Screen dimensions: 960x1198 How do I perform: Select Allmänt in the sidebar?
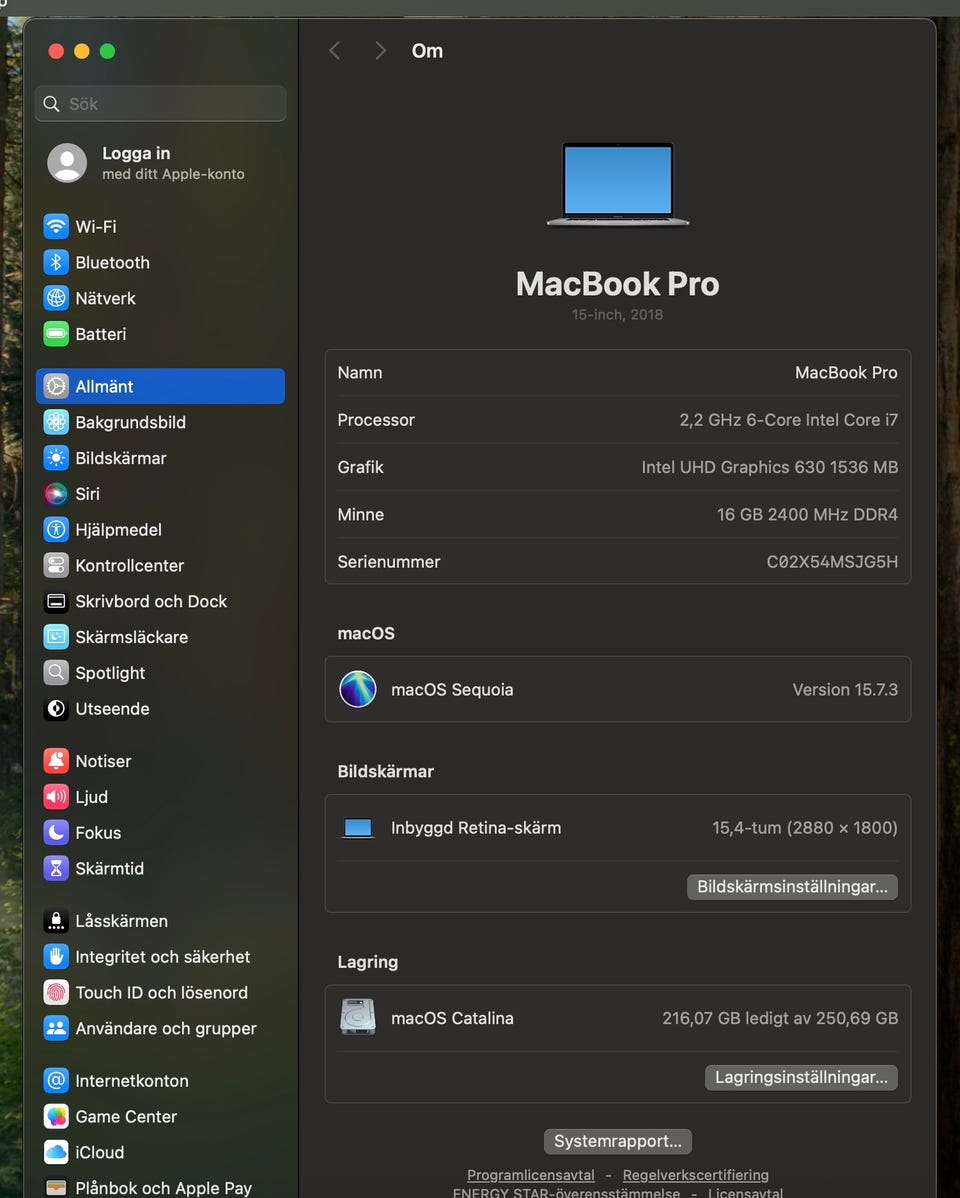click(160, 387)
